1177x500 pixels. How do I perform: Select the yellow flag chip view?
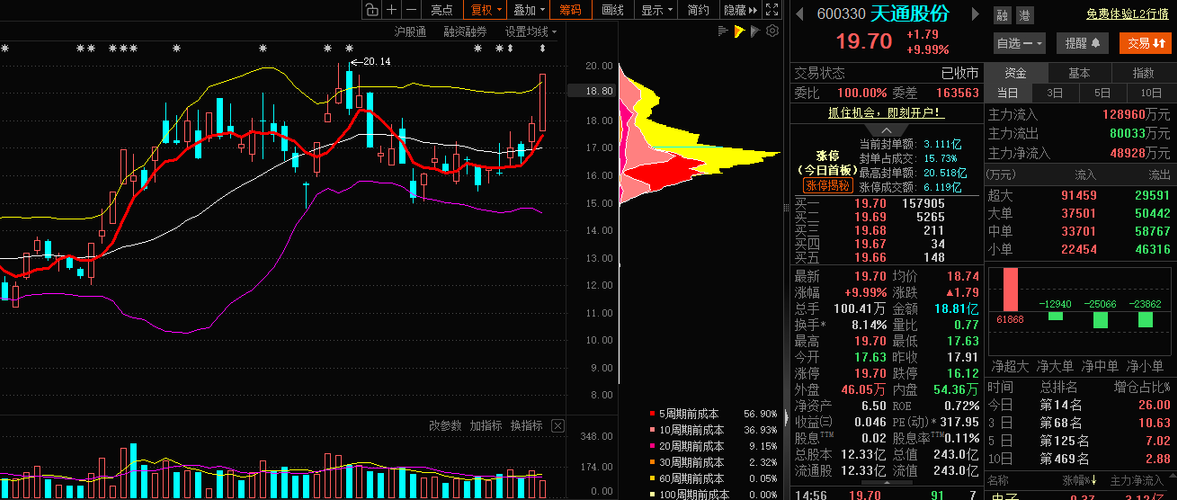739,31
